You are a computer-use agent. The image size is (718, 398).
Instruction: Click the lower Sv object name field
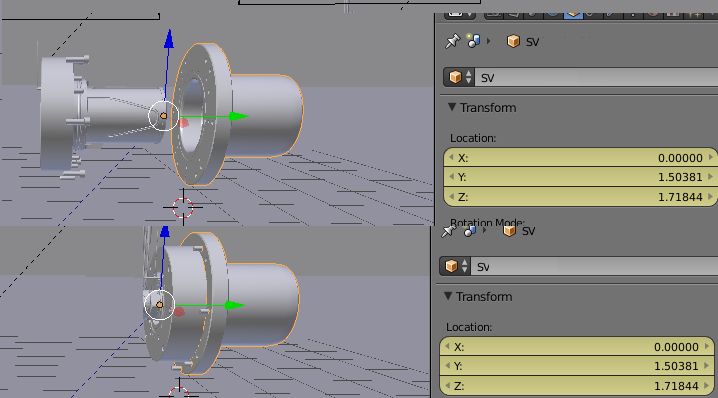(x=594, y=267)
